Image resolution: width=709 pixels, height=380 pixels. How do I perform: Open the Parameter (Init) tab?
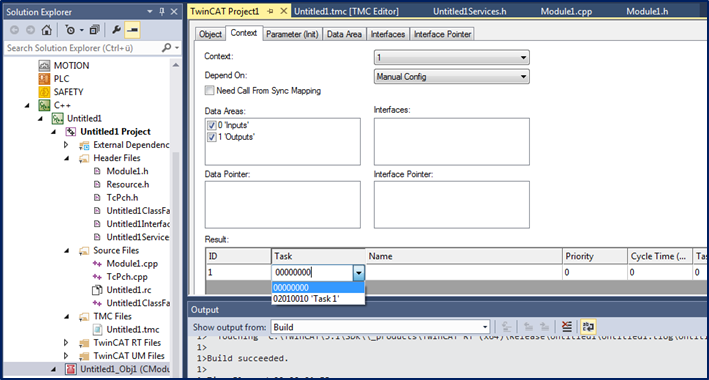pos(292,34)
